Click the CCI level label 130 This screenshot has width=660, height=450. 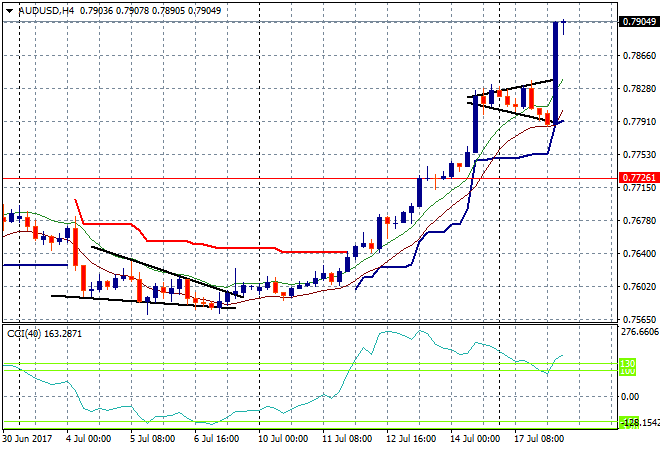coord(628,363)
